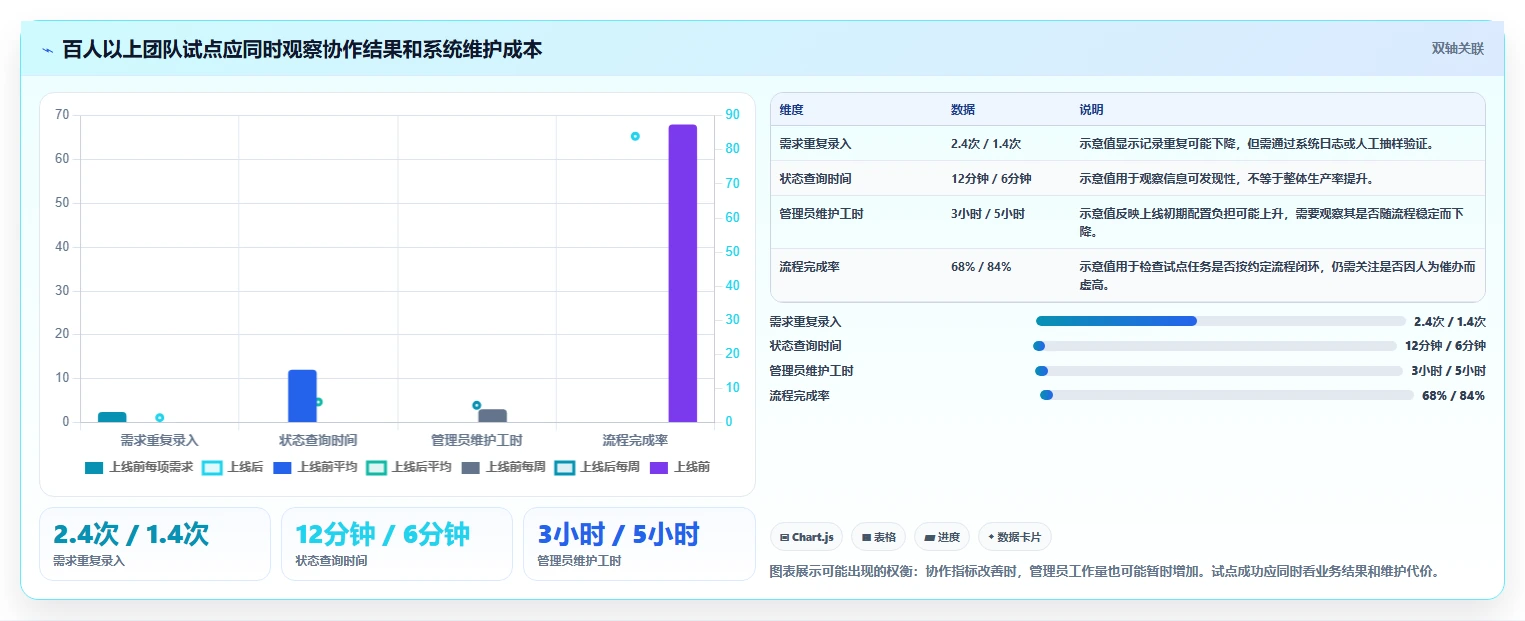Click the 数据 table column header
This screenshot has width=1525, height=621.
(963, 110)
